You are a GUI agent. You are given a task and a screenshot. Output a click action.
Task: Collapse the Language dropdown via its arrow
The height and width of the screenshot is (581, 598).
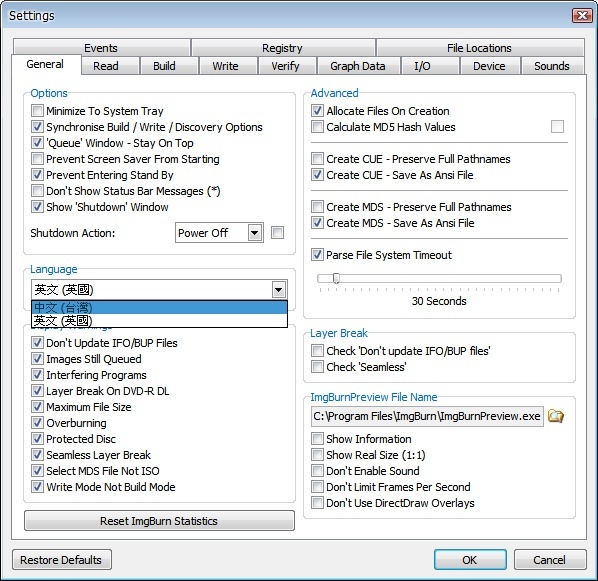279,290
